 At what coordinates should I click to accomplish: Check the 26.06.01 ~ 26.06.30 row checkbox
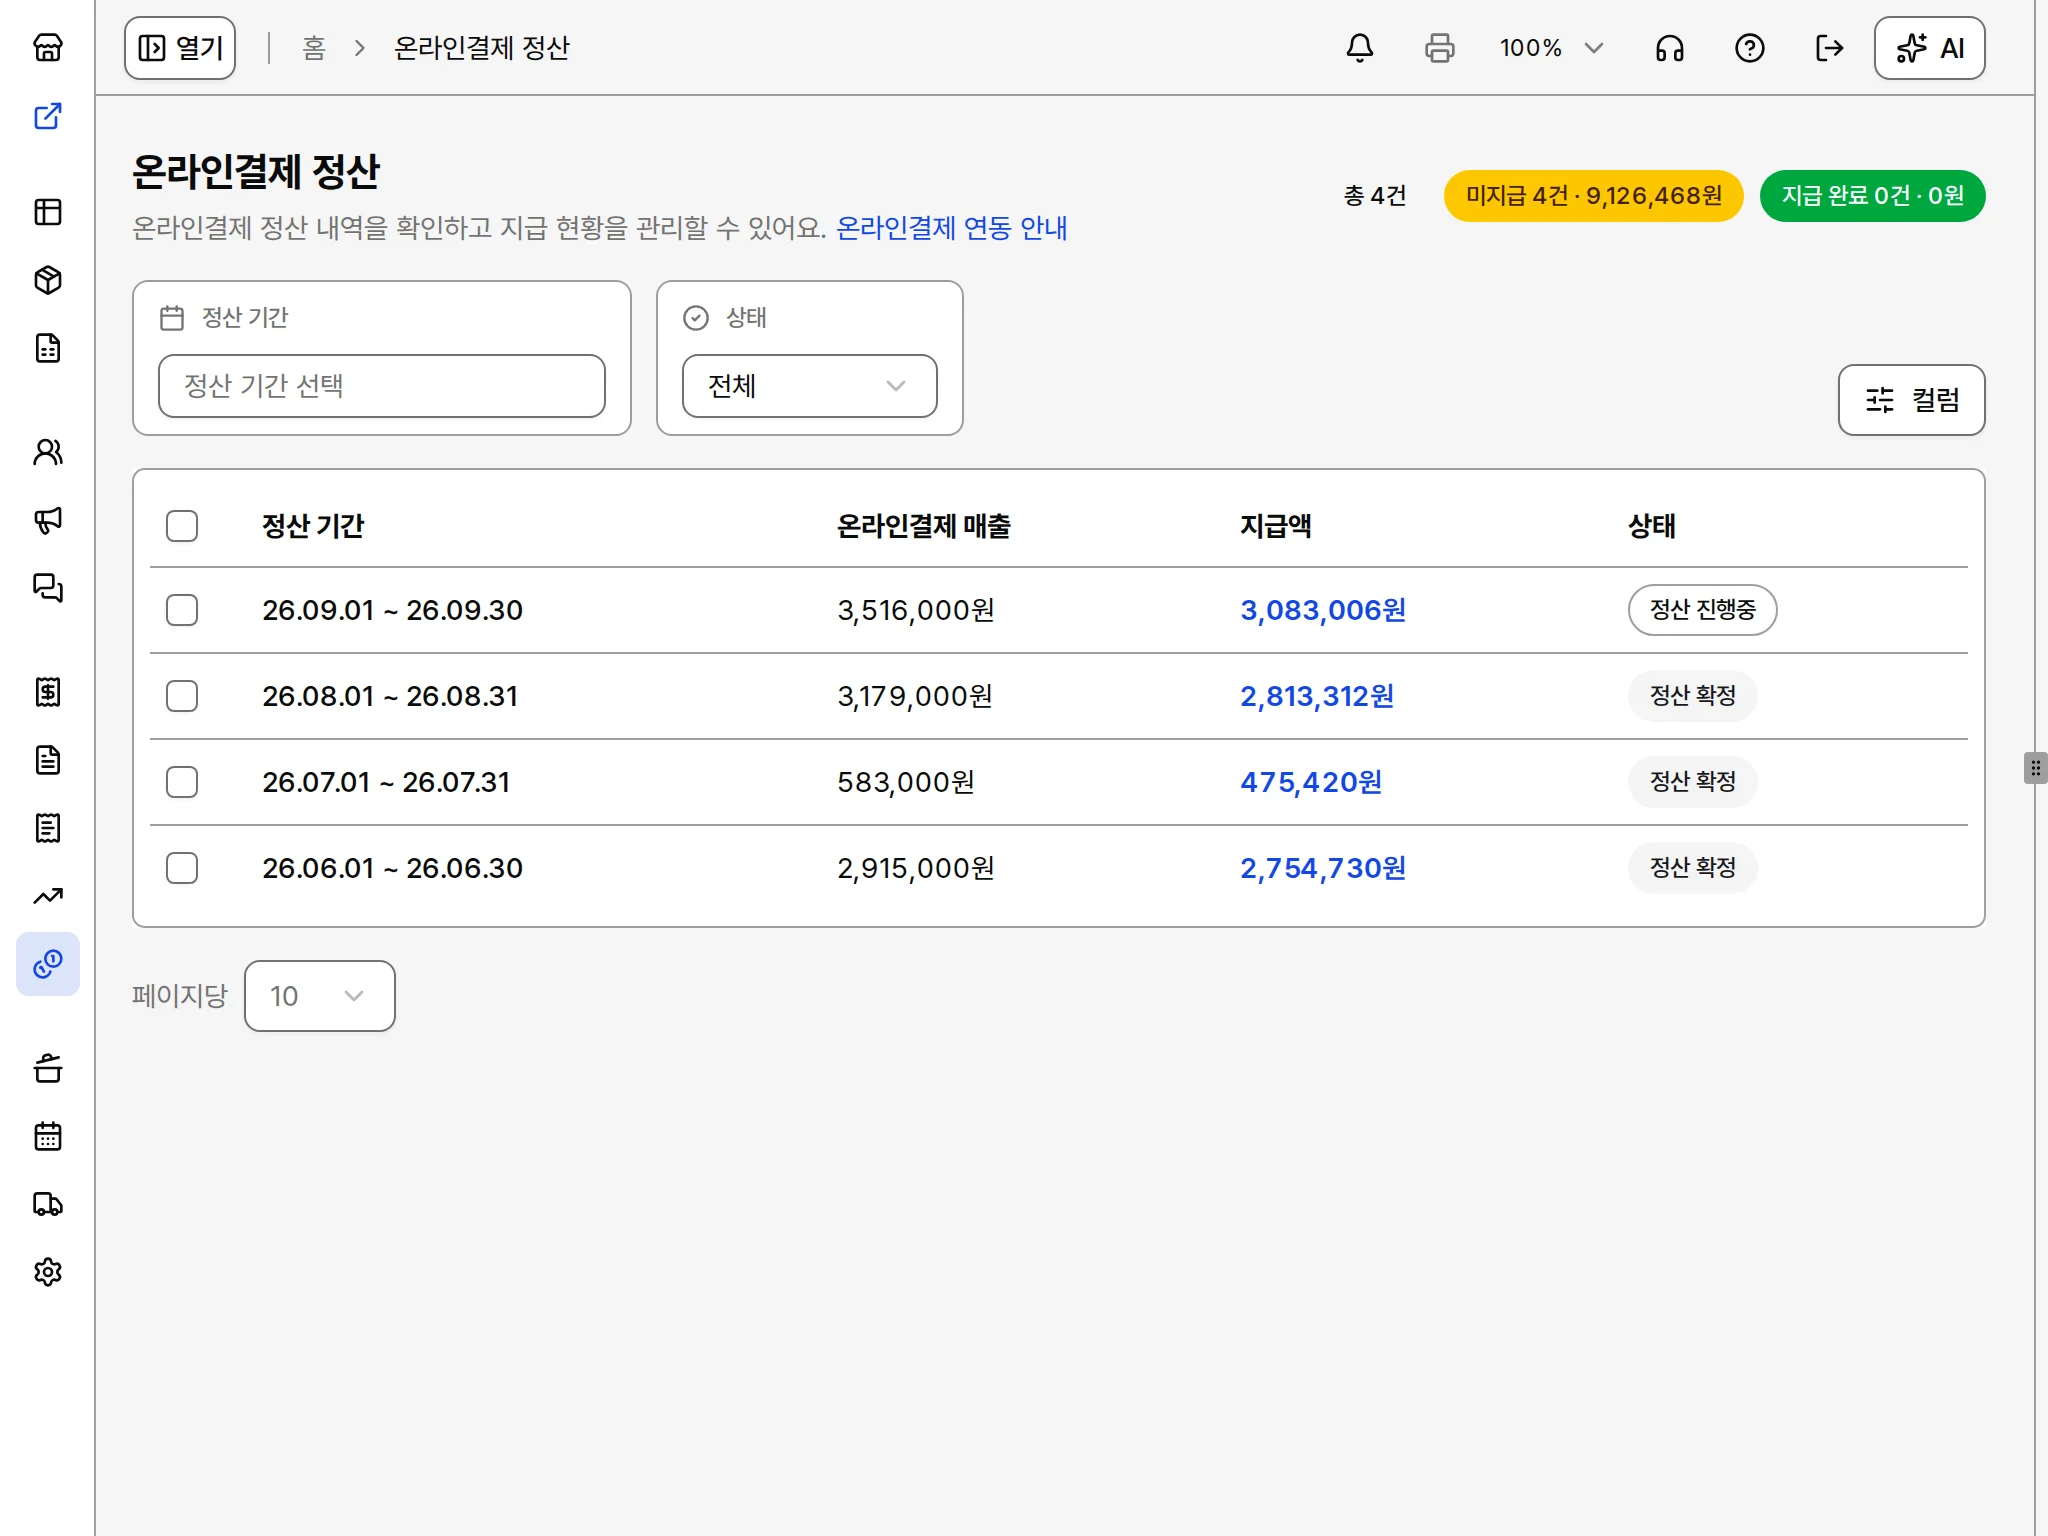coord(182,868)
